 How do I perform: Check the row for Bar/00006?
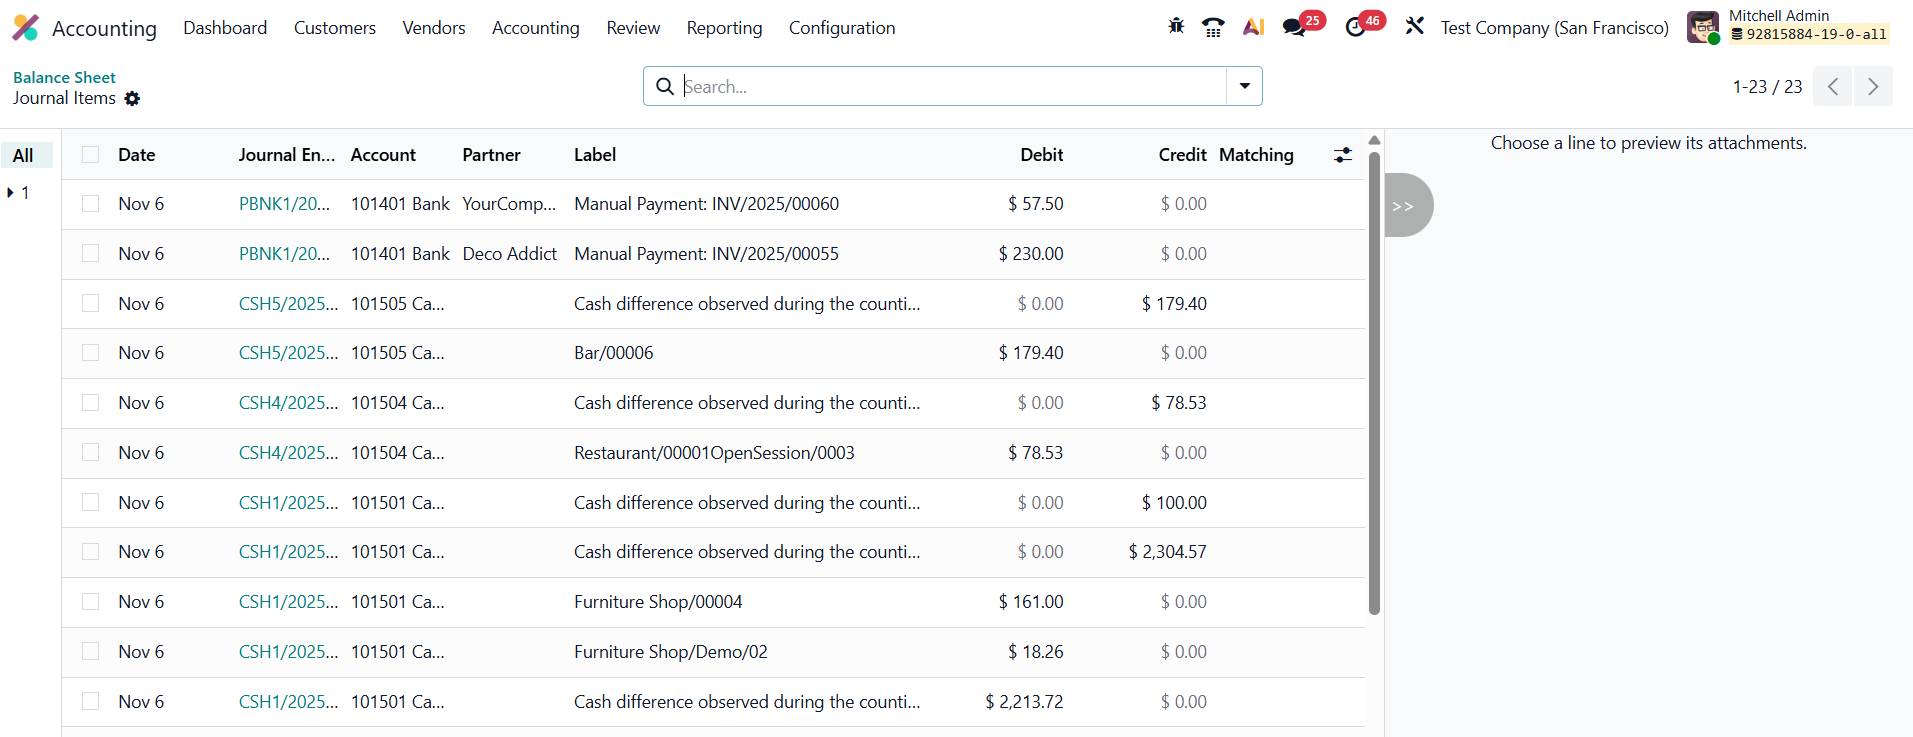(x=91, y=353)
